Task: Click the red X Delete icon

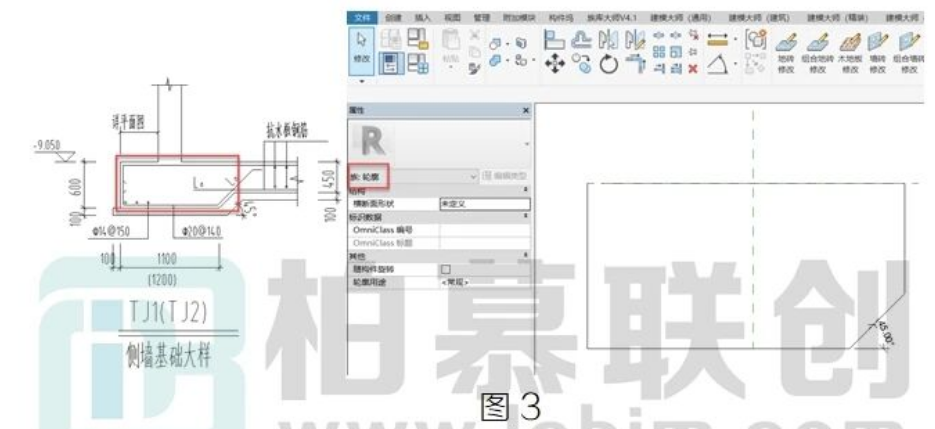Action: click(692, 68)
